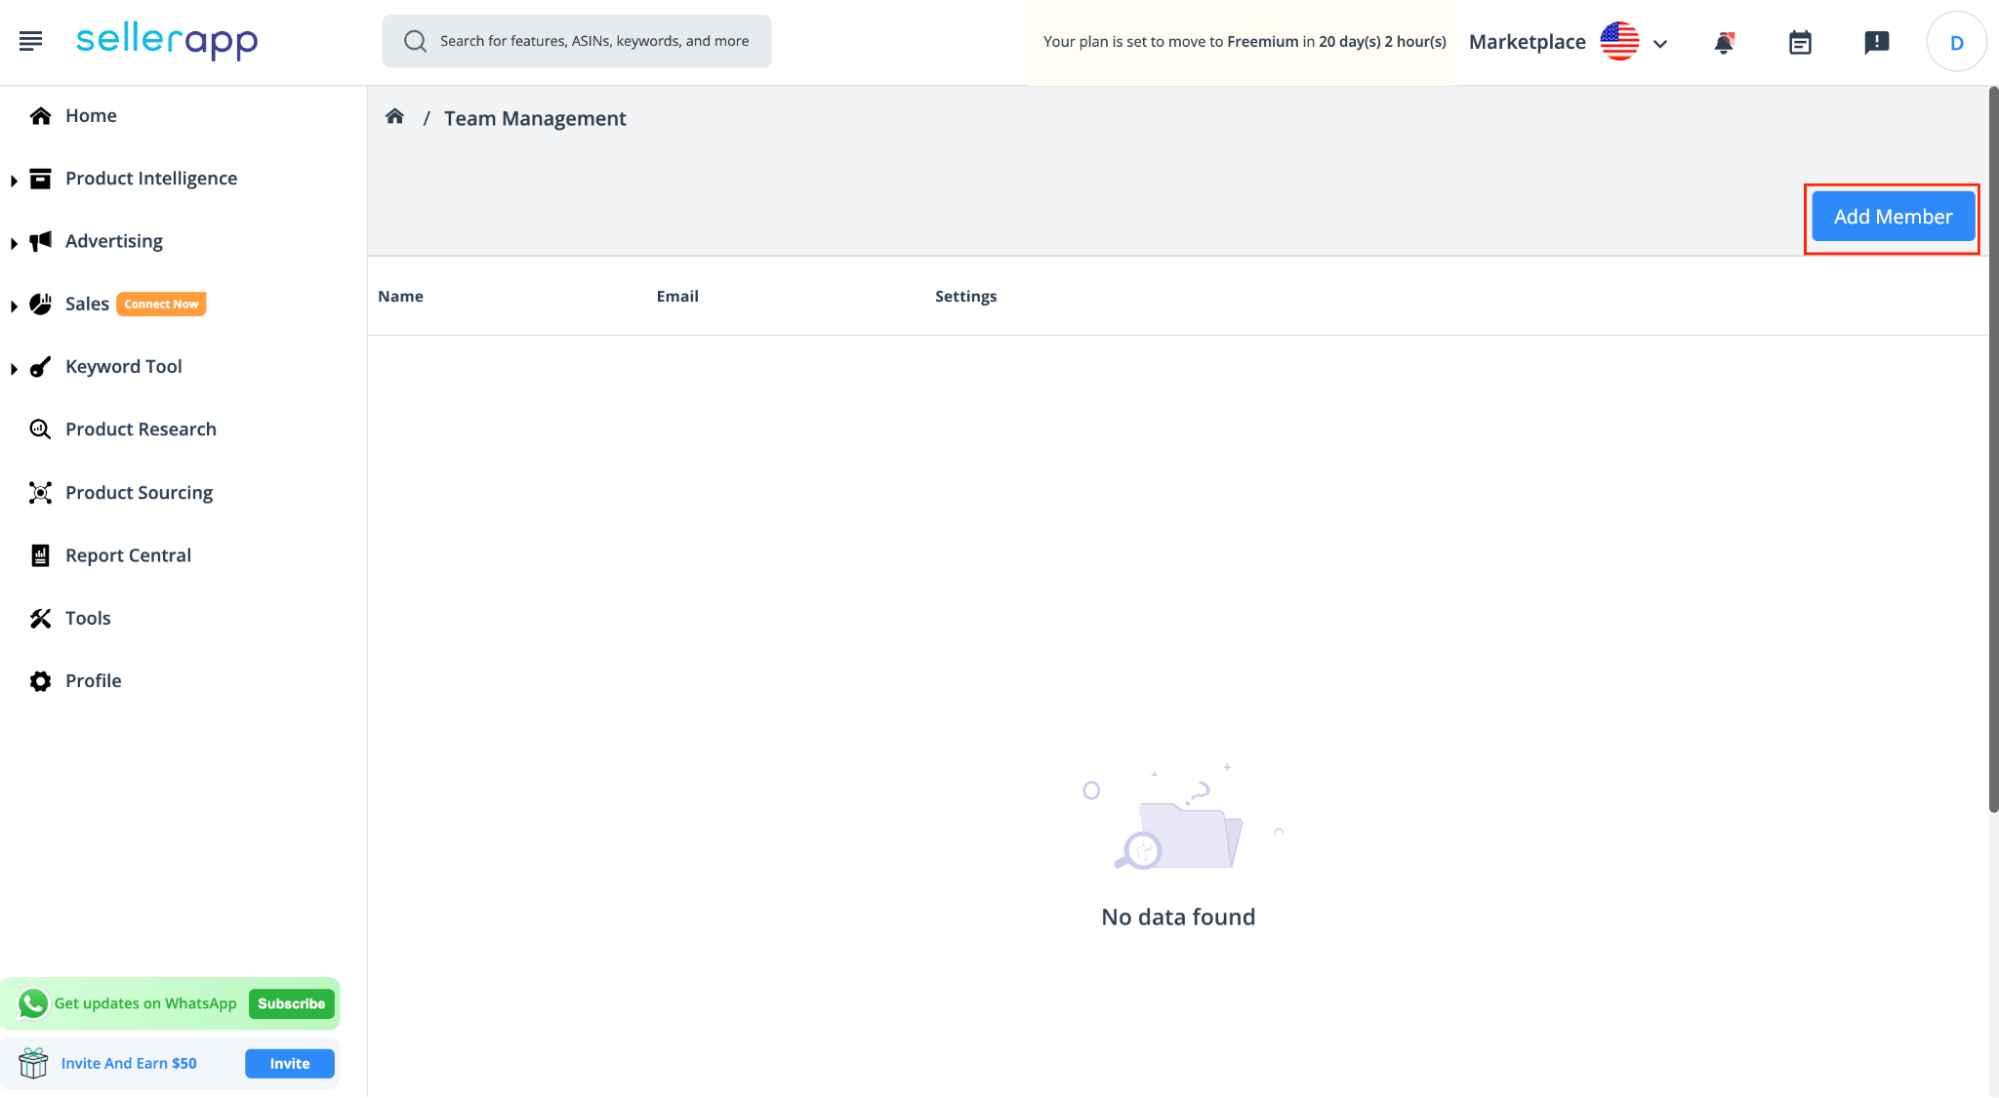Click the Tools sidebar icon

coord(39,619)
